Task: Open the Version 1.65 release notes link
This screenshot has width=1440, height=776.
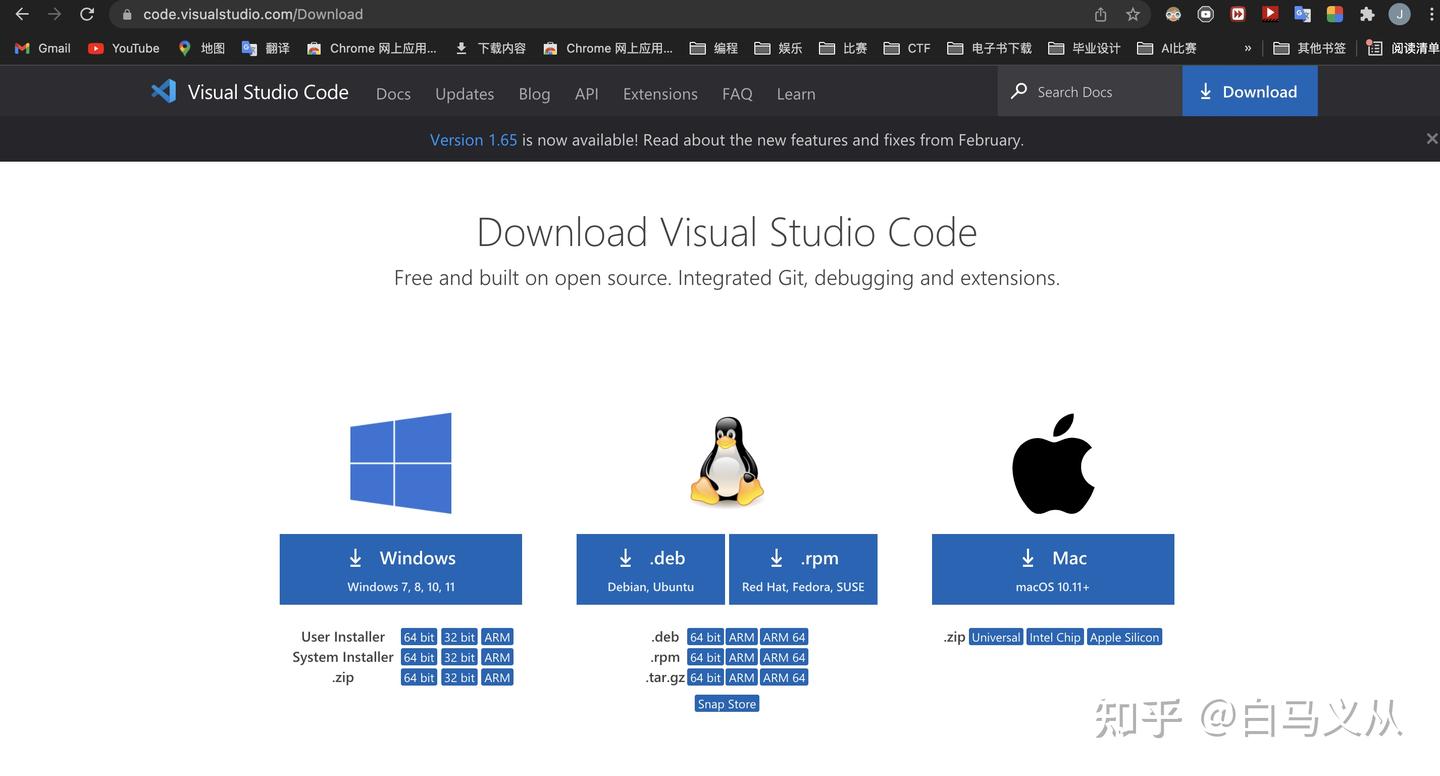Action: 473,139
